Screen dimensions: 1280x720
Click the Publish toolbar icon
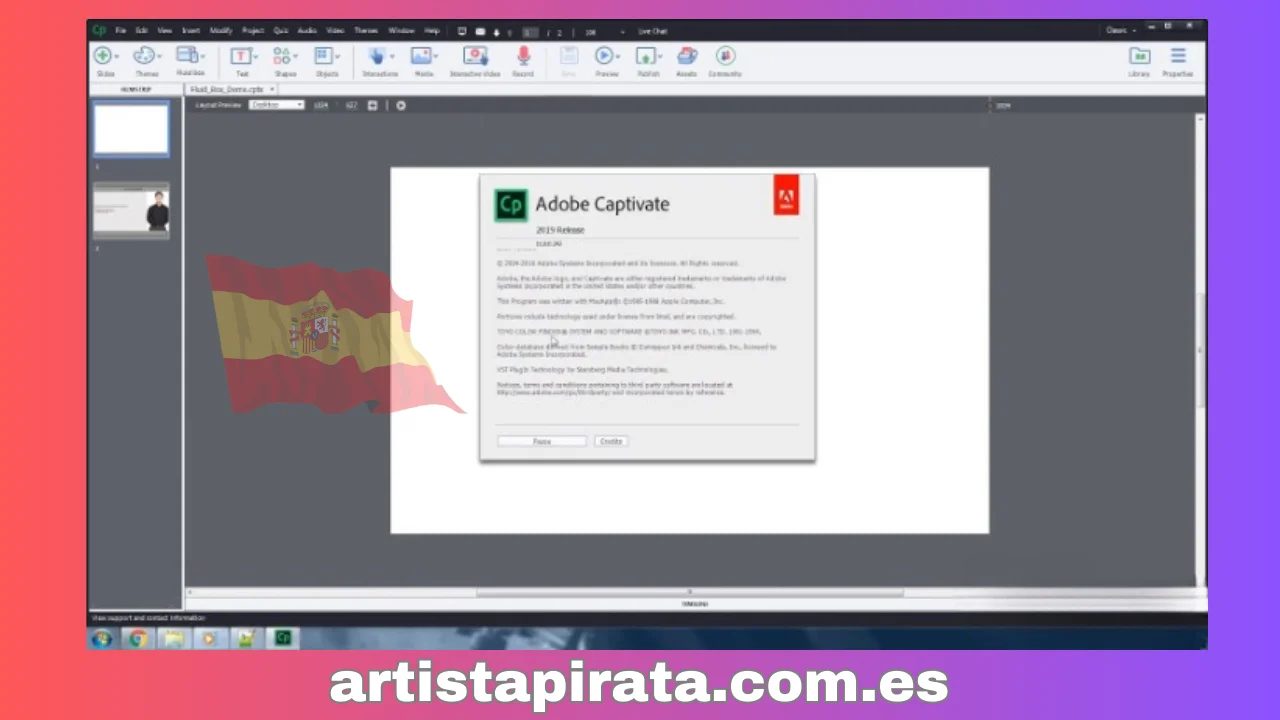[x=646, y=56]
